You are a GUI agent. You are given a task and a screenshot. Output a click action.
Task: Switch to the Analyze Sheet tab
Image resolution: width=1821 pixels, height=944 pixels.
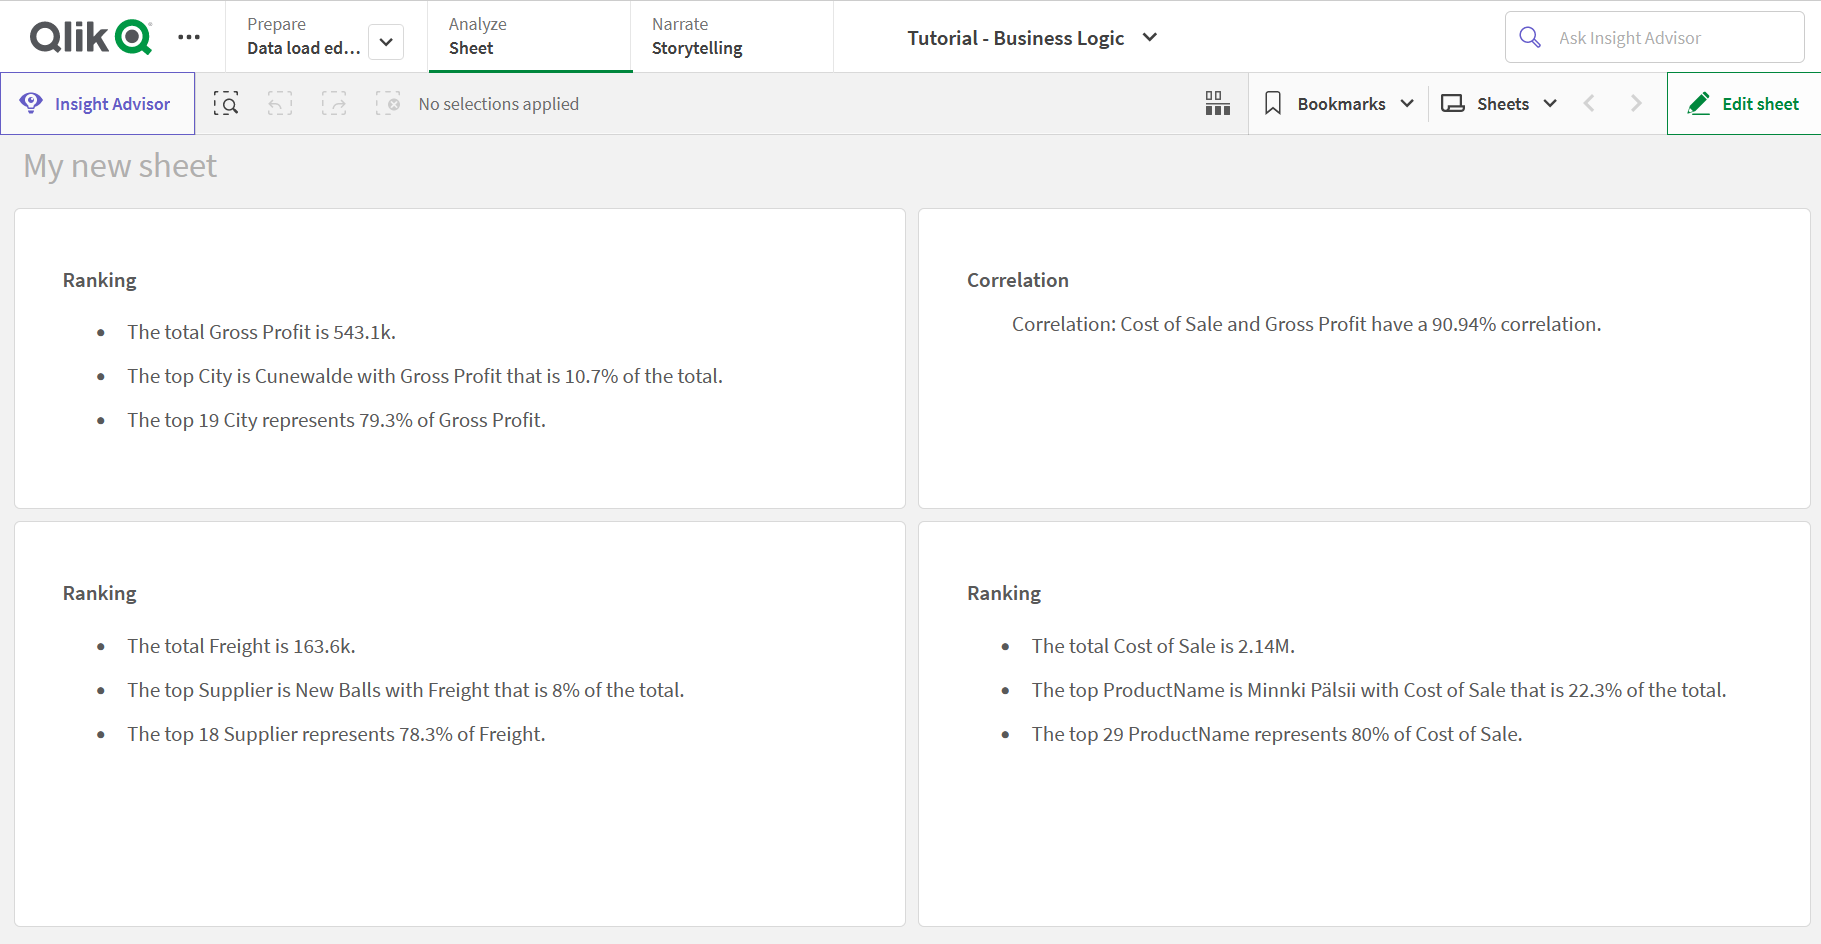pos(530,37)
